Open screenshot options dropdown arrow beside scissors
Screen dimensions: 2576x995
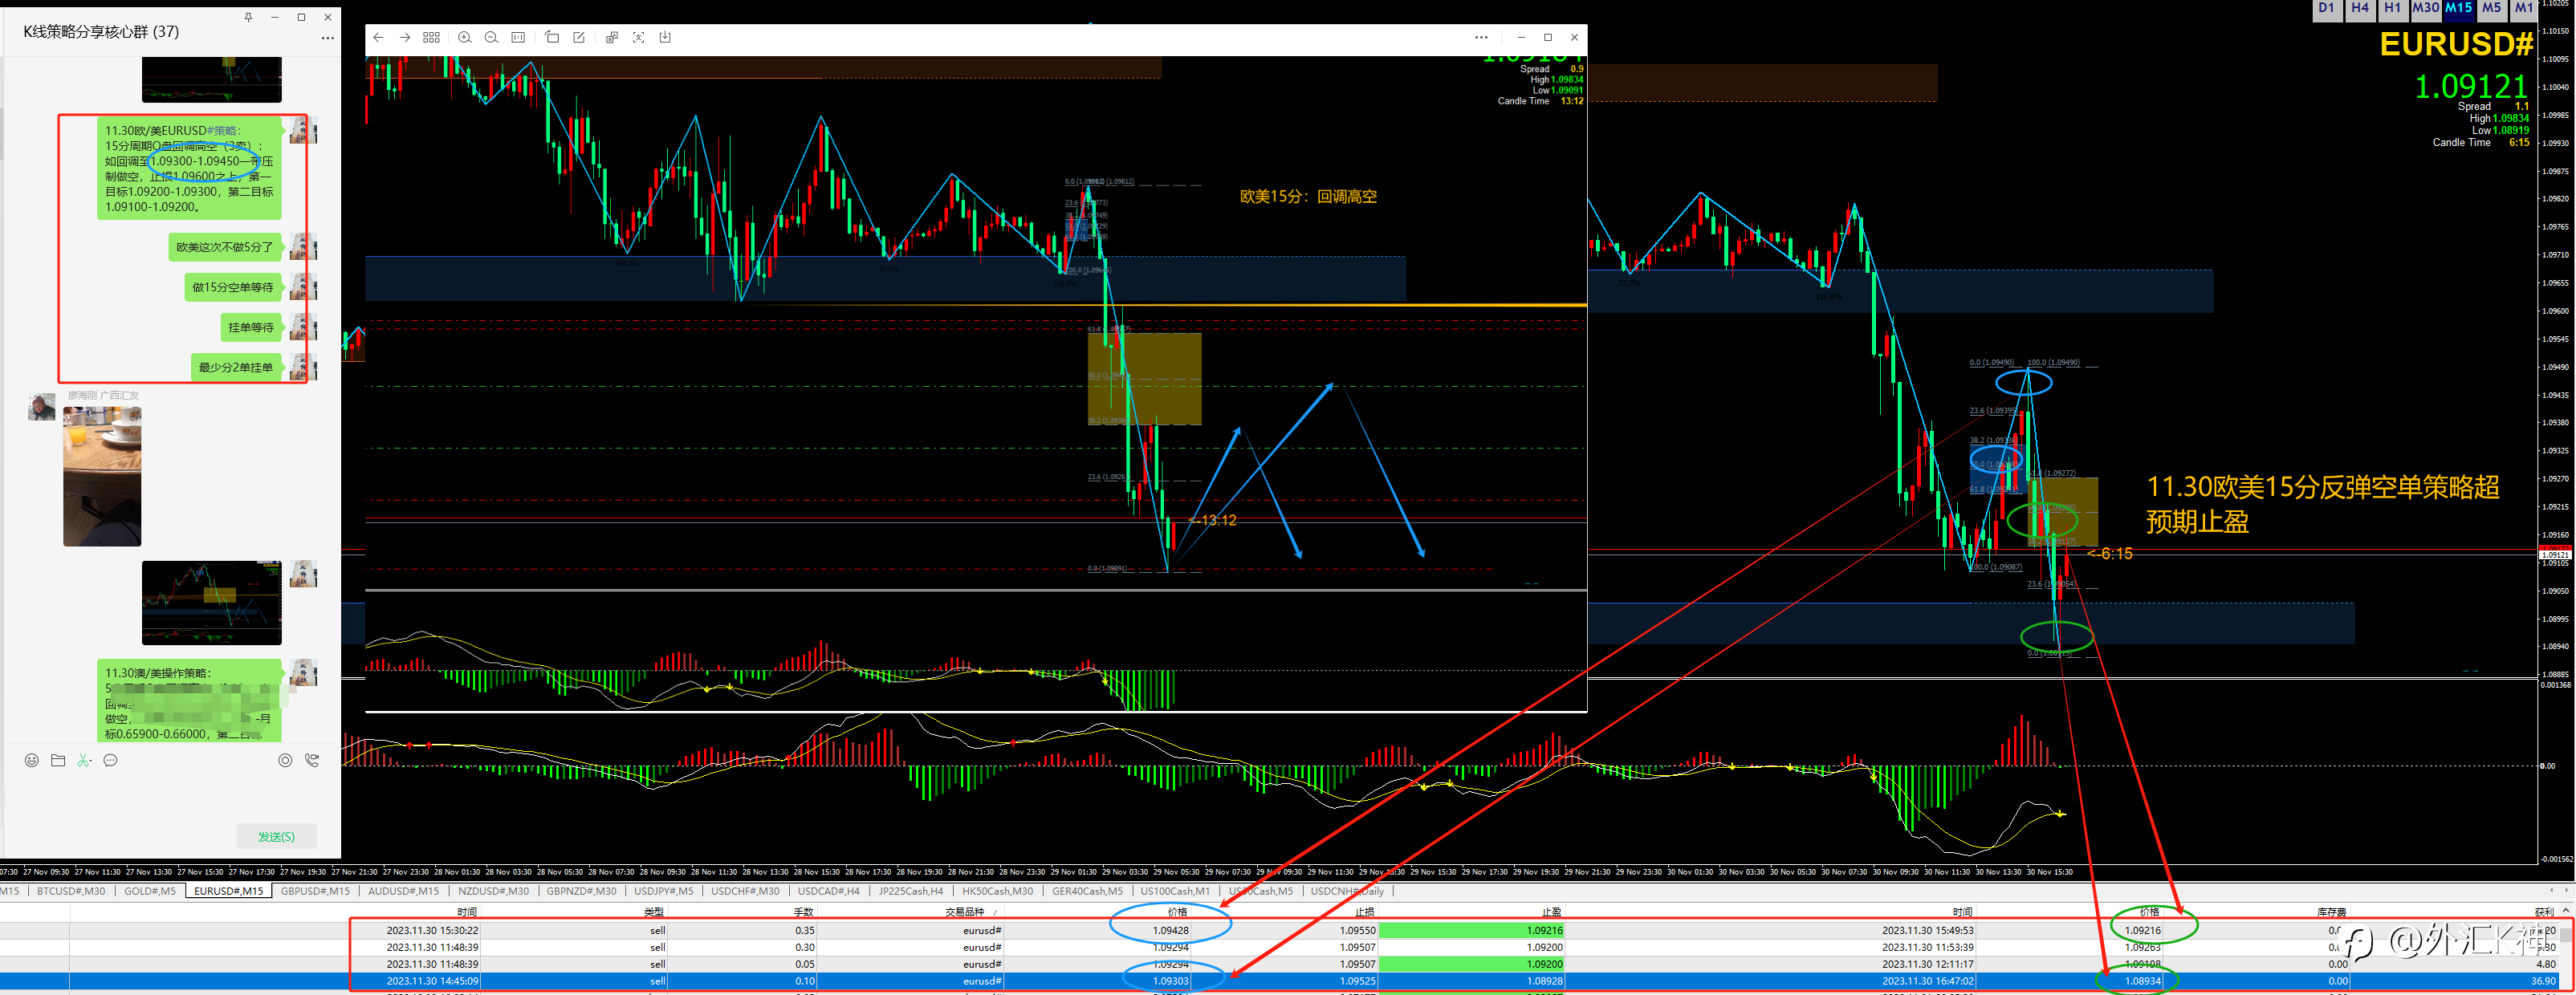click(92, 761)
